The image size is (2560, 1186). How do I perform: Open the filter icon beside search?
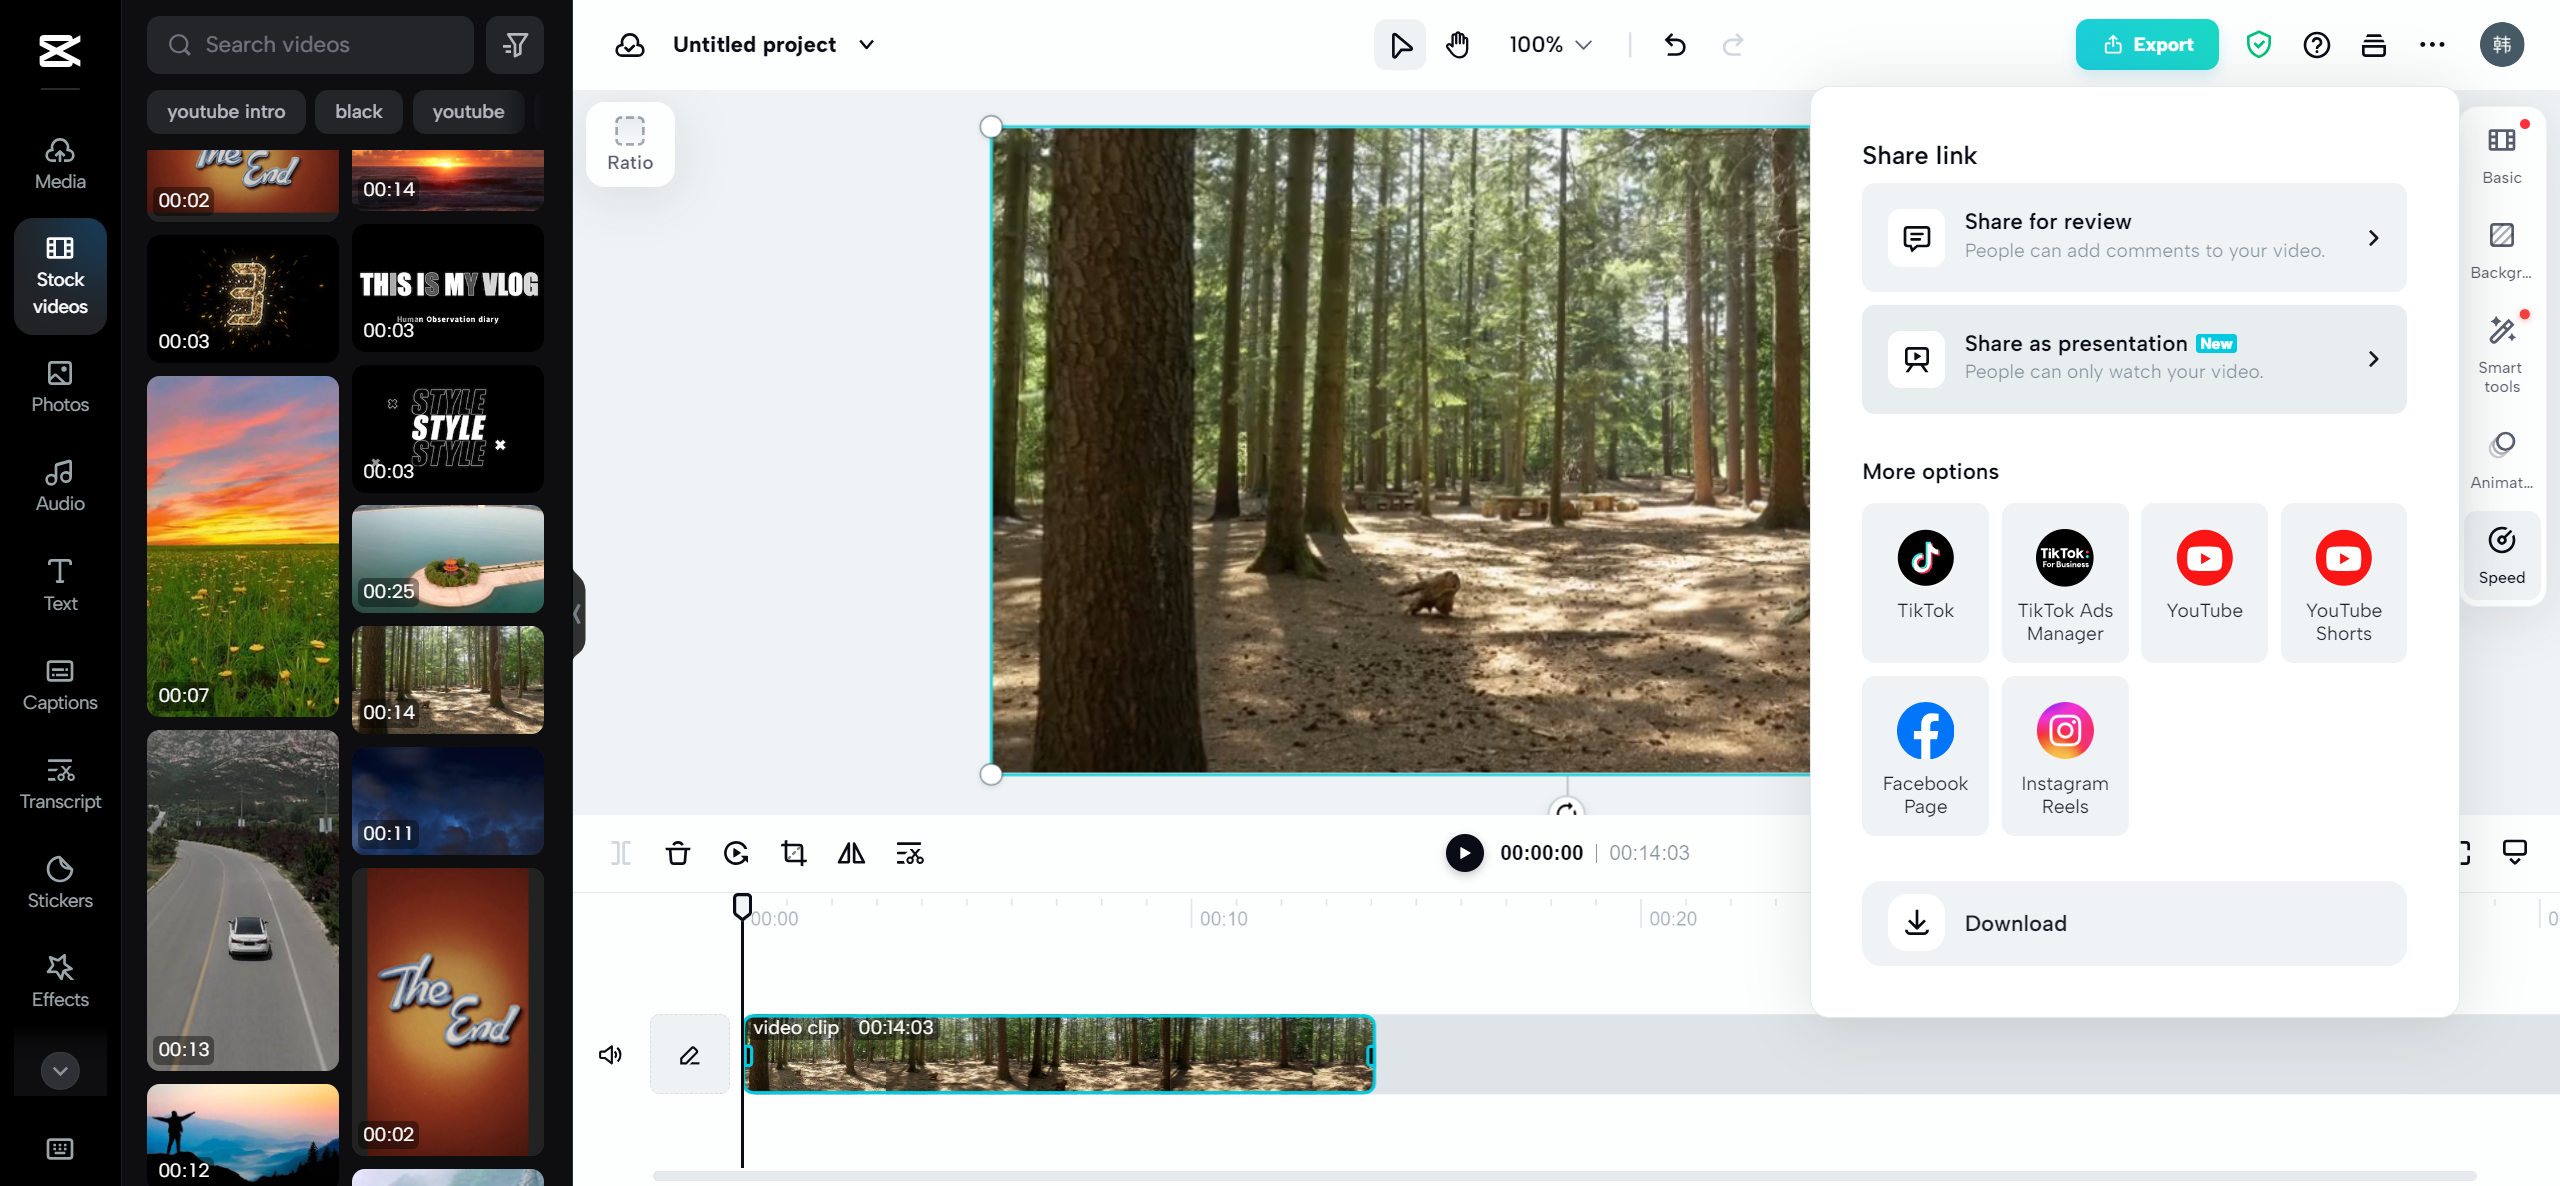click(515, 45)
